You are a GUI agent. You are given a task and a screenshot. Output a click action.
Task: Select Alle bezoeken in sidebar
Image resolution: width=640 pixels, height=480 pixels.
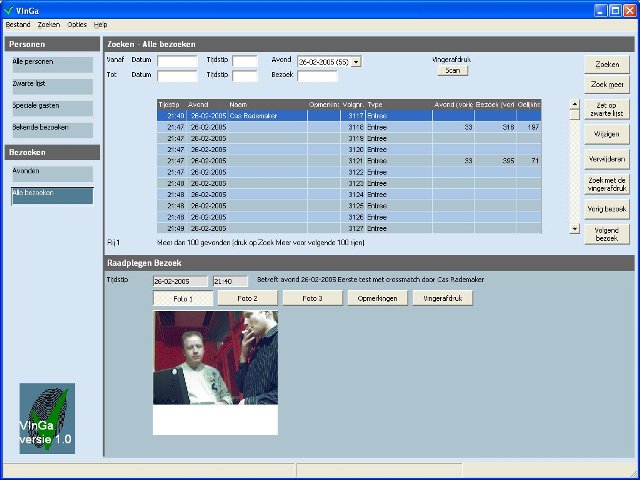point(52,196)
